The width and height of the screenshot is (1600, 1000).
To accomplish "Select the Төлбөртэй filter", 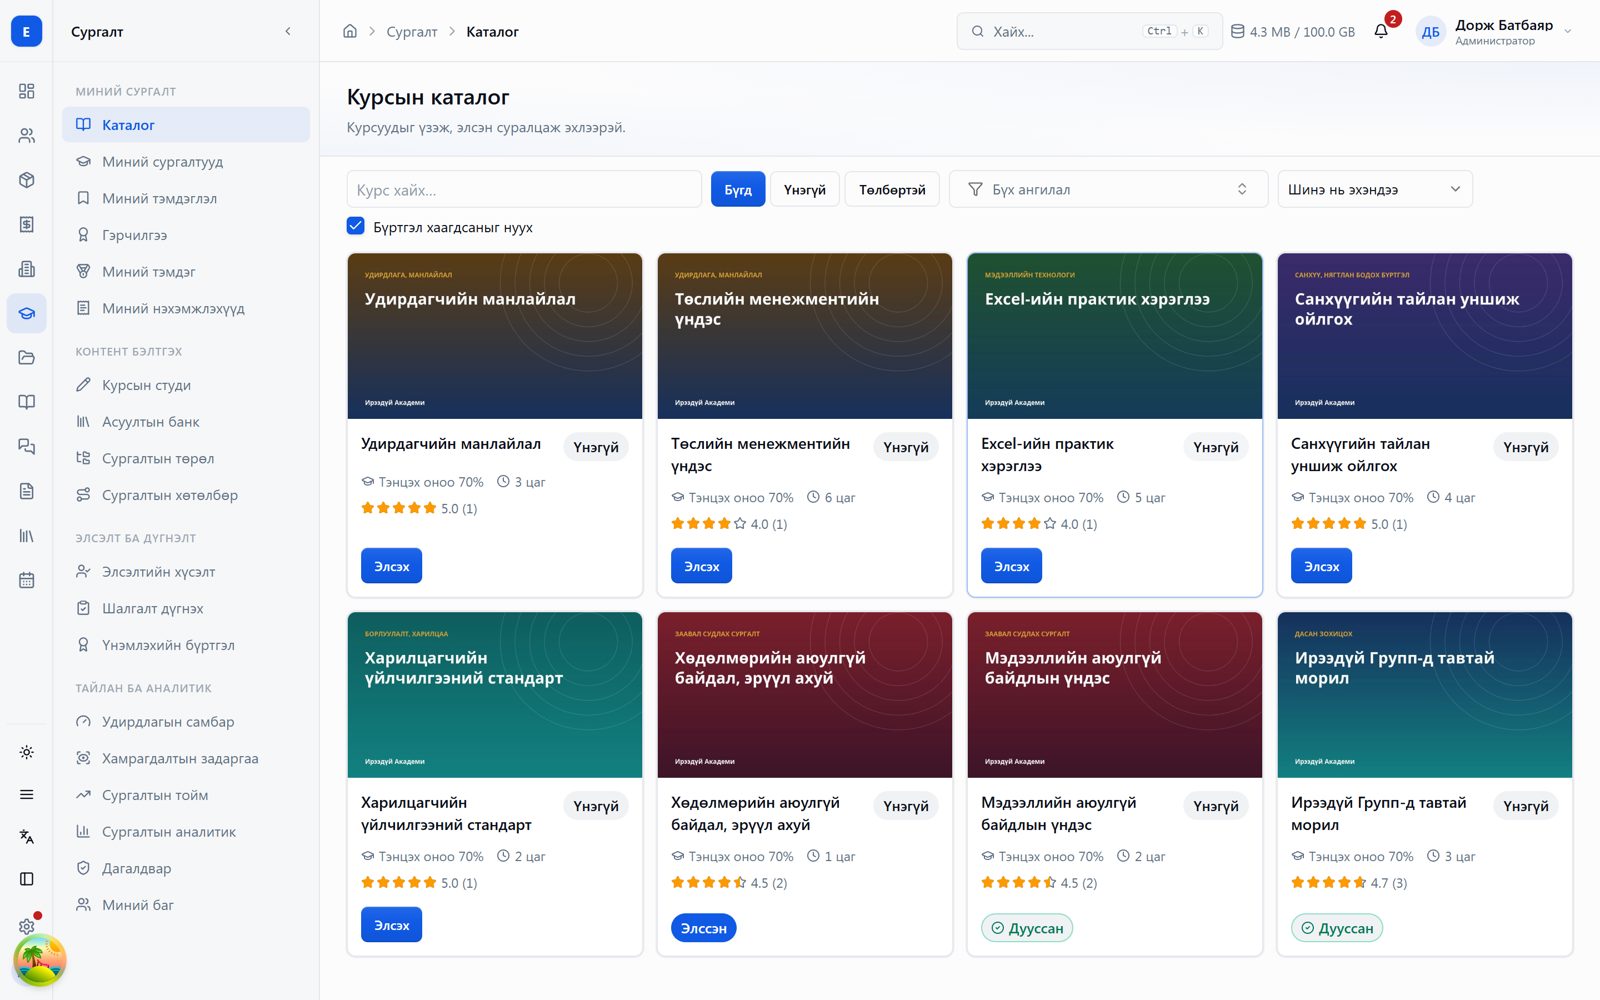I will 892,189.
